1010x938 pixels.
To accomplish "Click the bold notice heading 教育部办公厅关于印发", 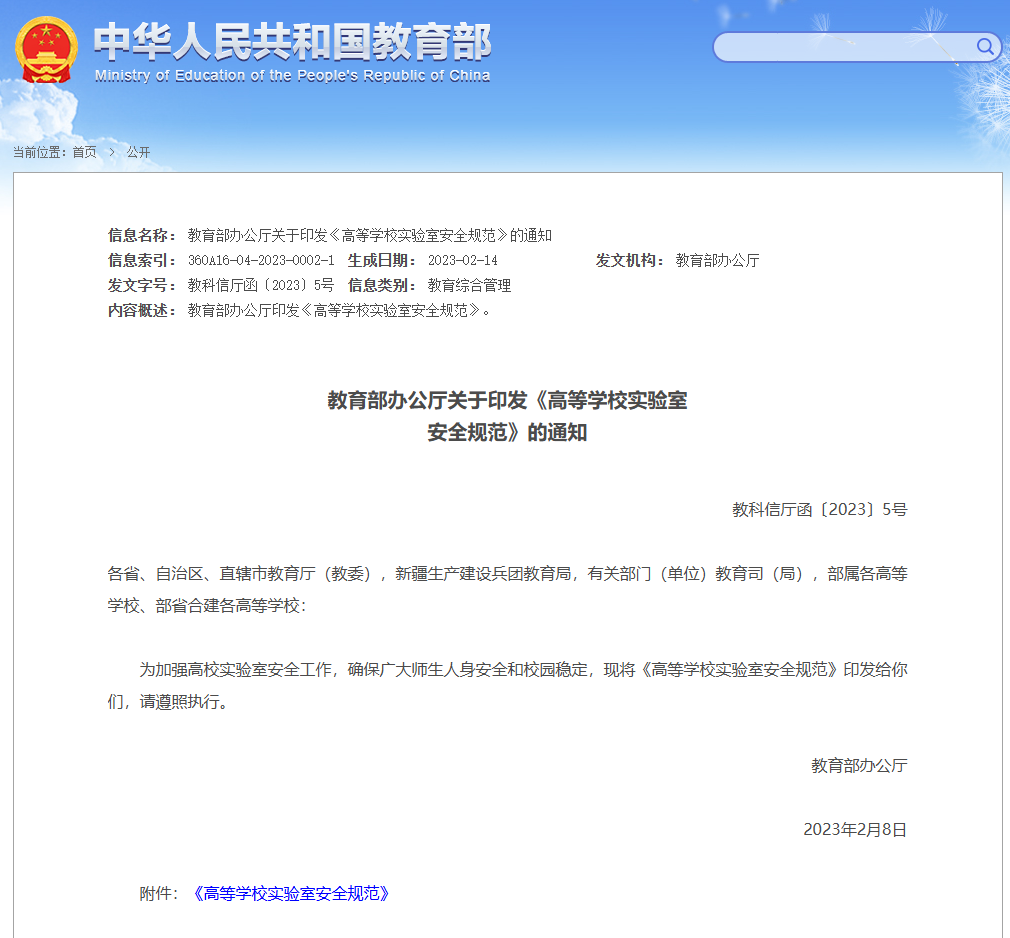I will 508,416.
